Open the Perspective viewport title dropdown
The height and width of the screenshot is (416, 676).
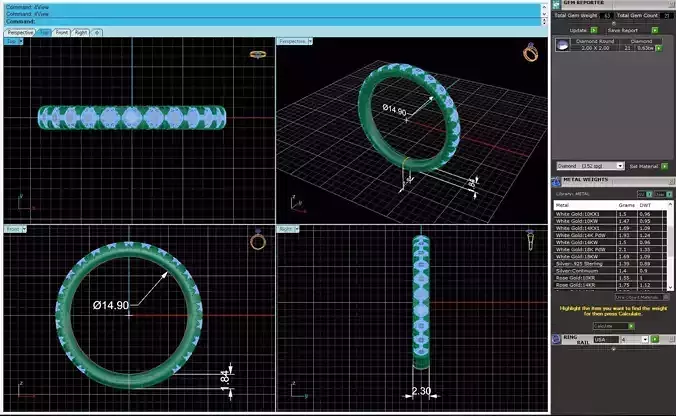310,41
